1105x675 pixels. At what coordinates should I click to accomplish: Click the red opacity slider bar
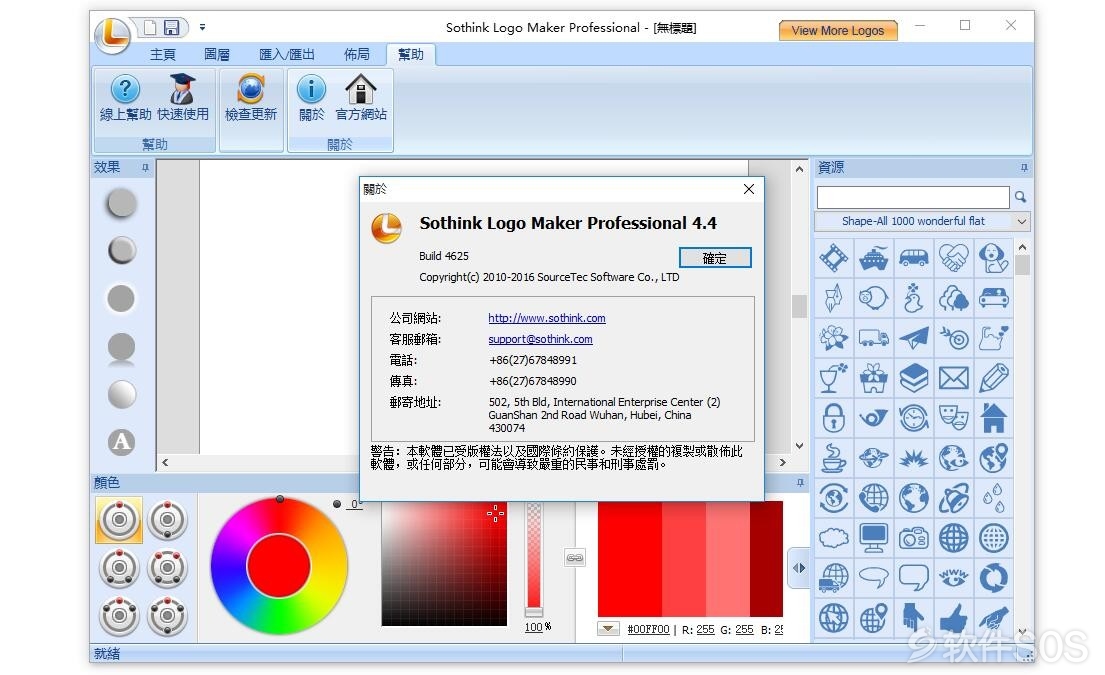(534, 559)
